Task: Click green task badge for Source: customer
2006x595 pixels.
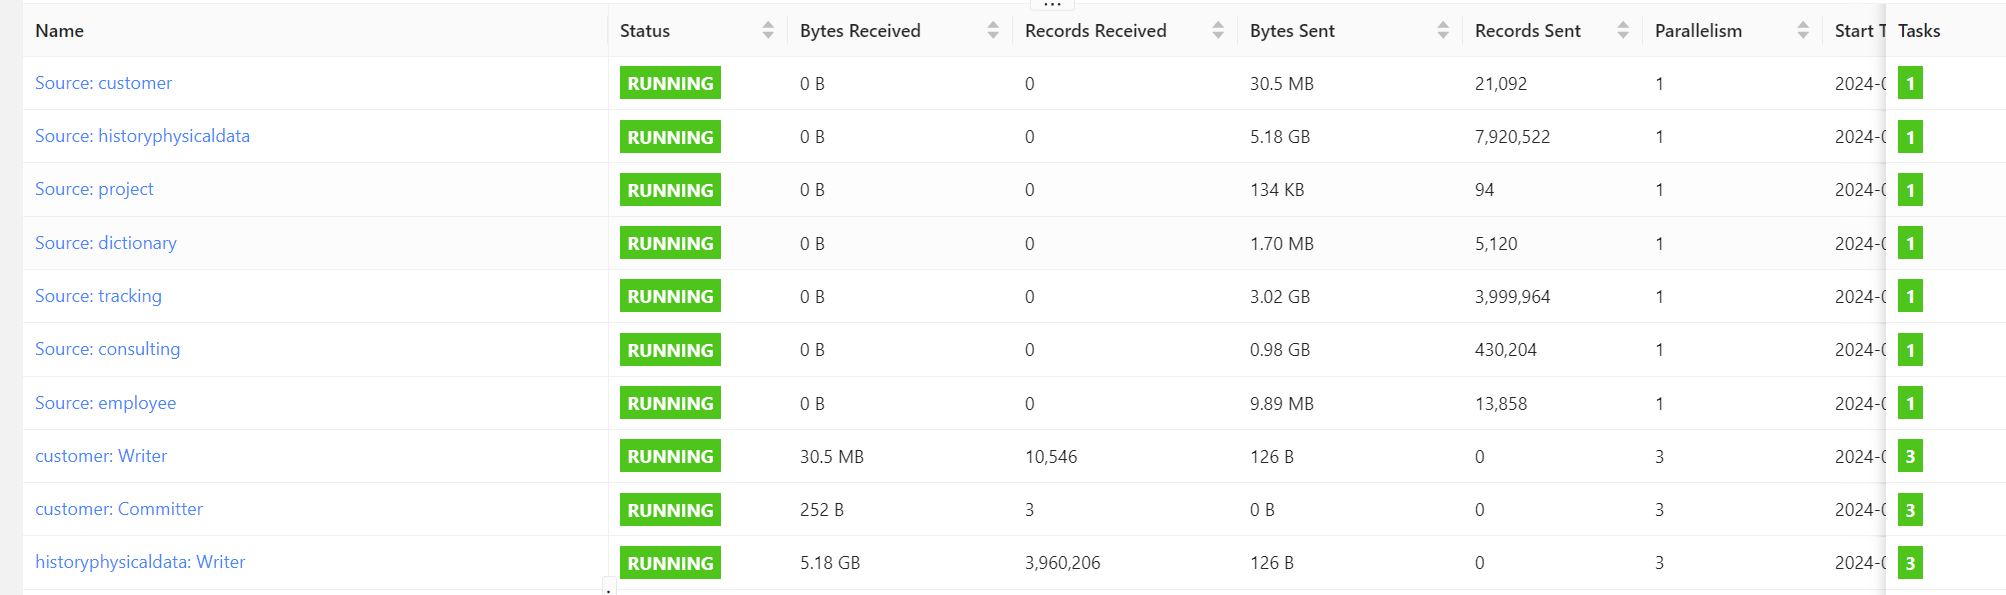Action: point(1910,84)
